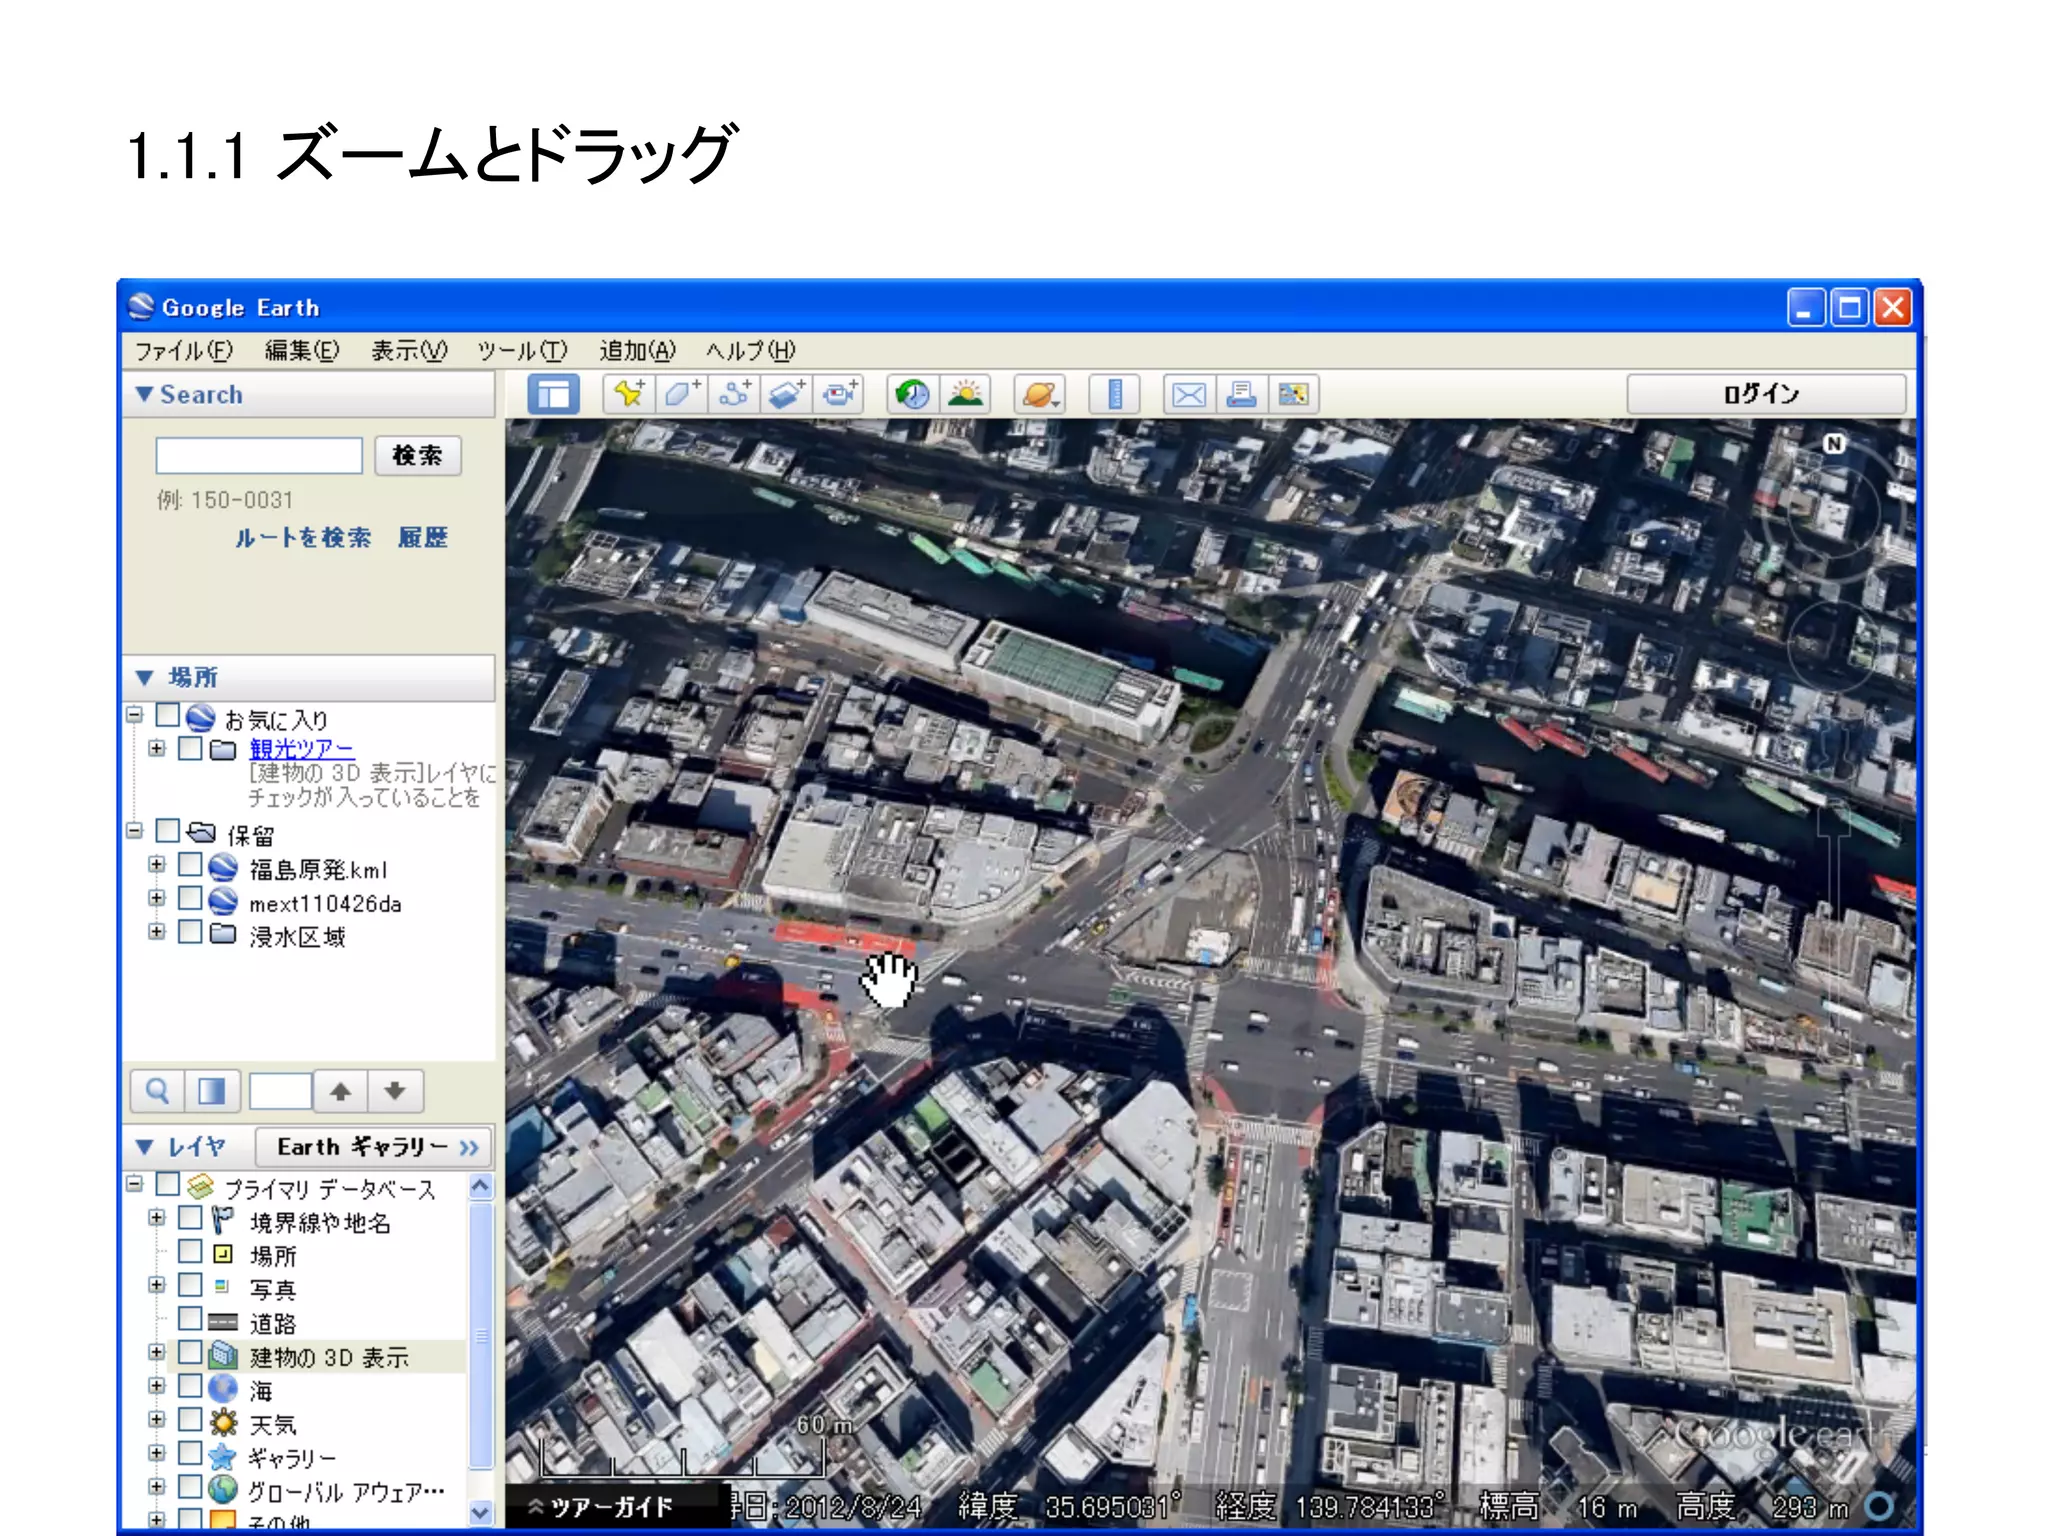Screen dimensions: 2048x1536
Task: Collapse the Search panel triangle
Action: click(x=145, y=394)
